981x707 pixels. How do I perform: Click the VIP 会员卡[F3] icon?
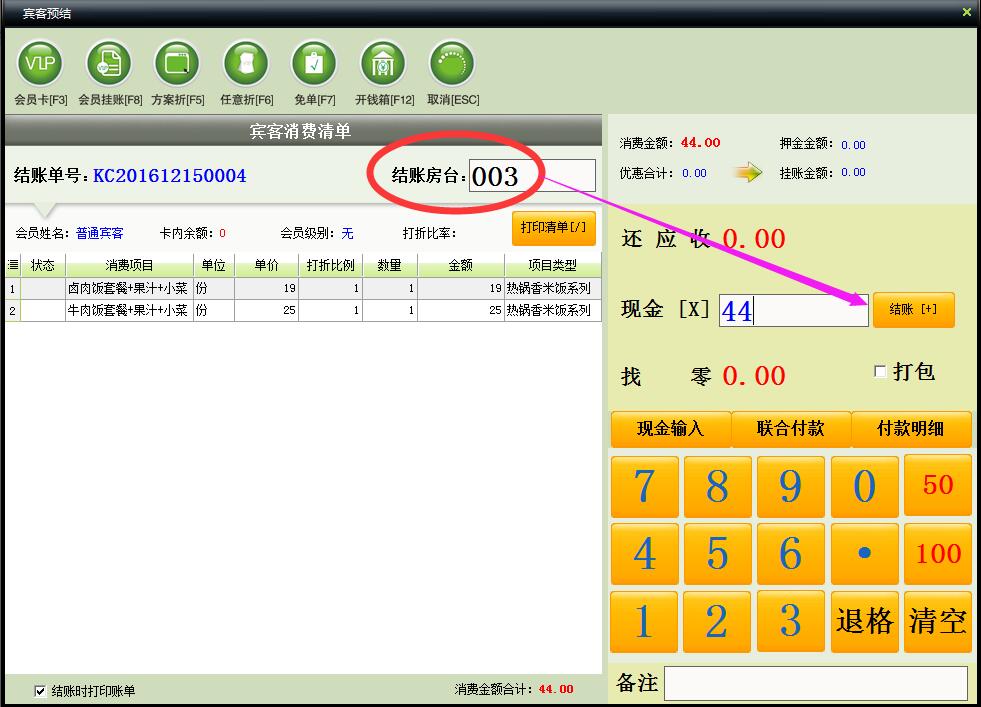point(40,65)
